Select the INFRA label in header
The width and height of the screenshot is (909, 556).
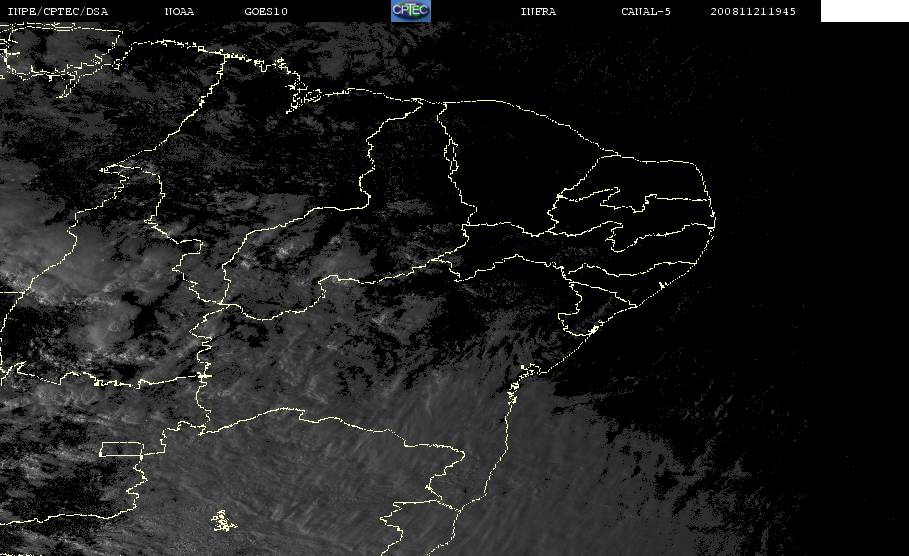[x=538, y=12]
